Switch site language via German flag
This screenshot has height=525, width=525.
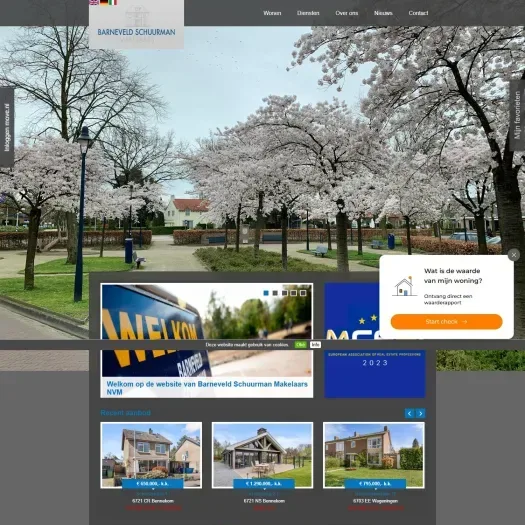click(x=104, y=2)
